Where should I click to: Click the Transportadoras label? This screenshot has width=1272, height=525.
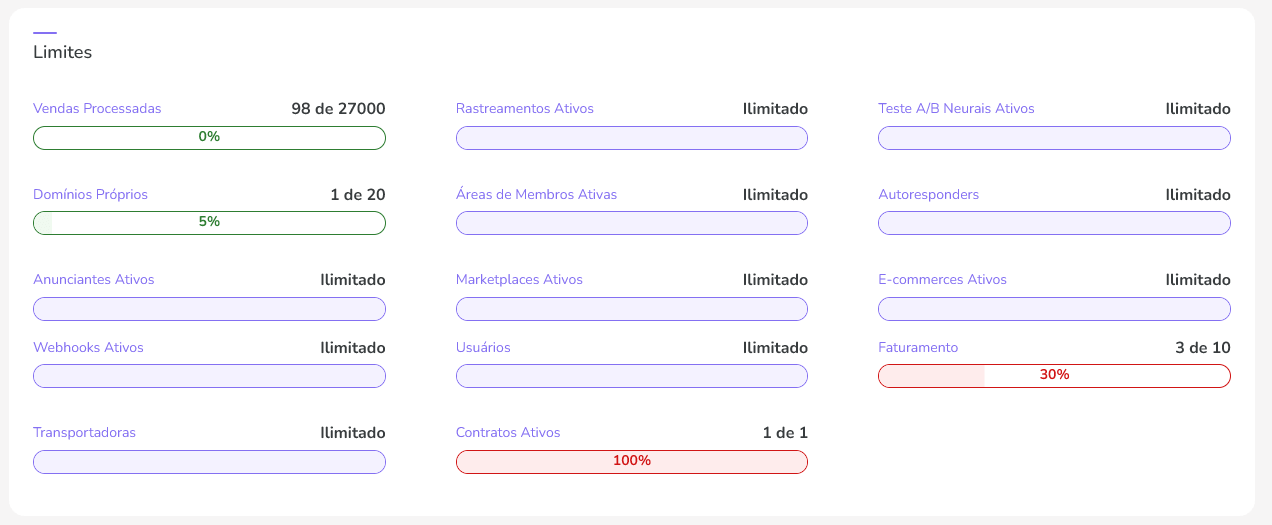pos(84,433)
